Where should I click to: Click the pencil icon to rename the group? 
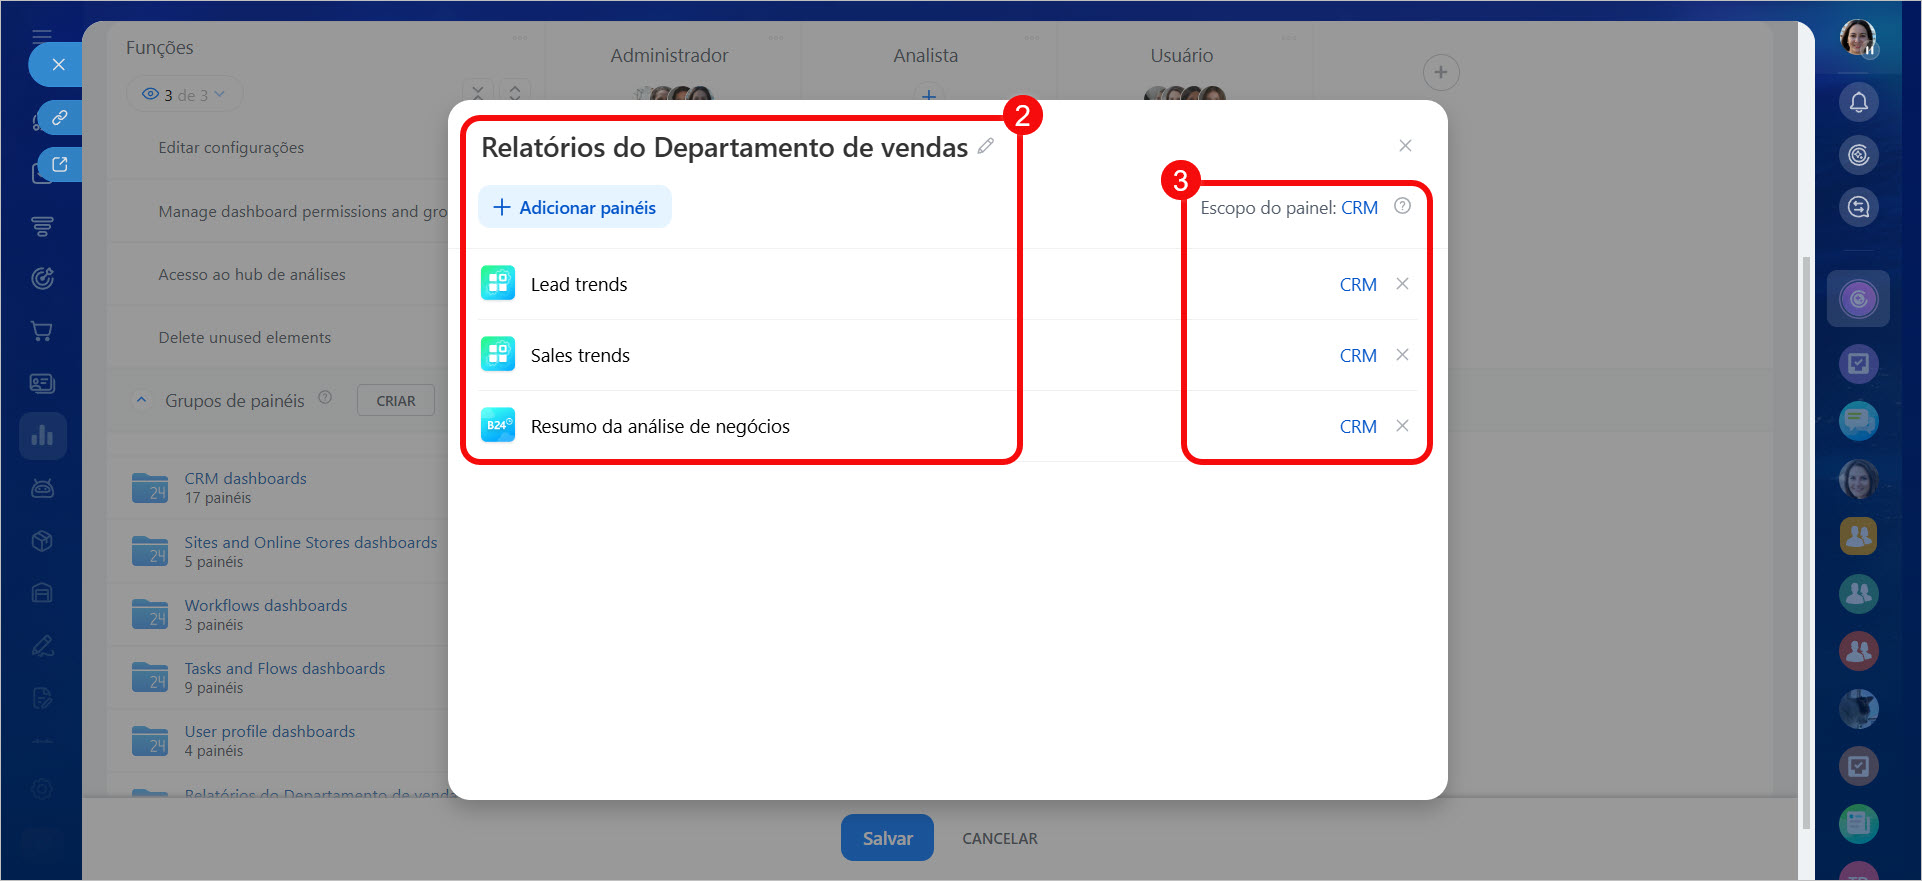[x=986, y=147]
